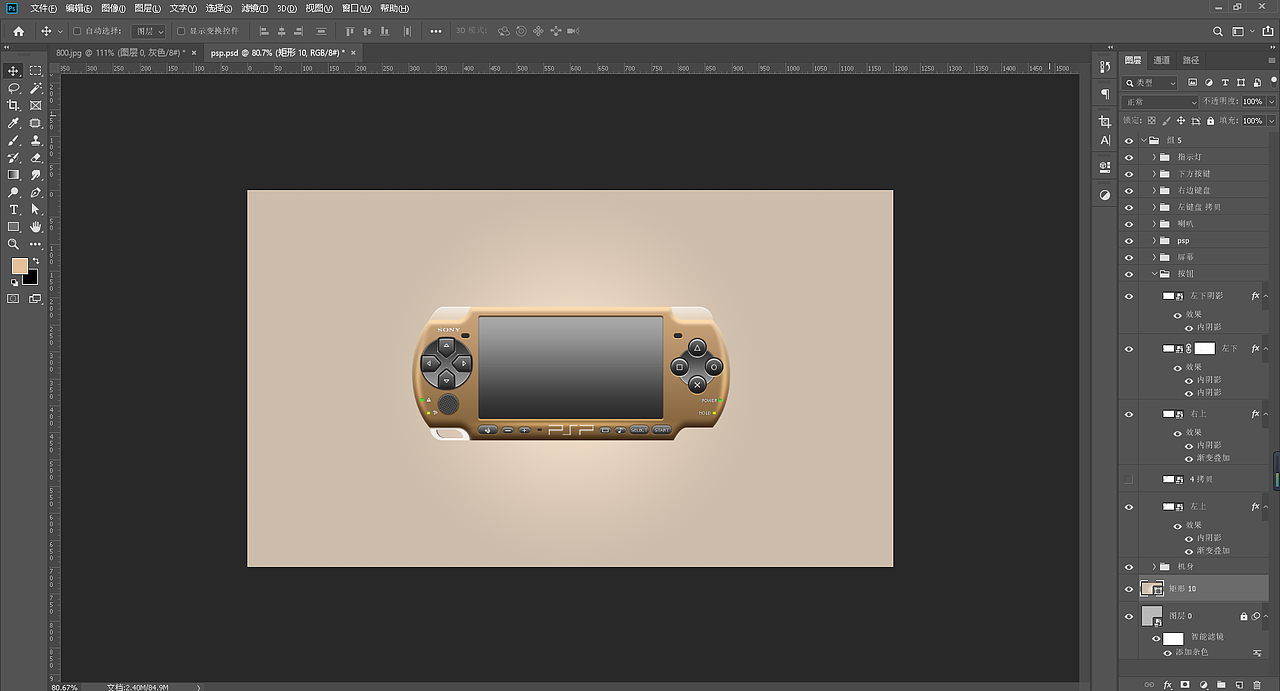Hide the psp group layer
The width and height of the screenshot is (1280, 691).
1129,240
